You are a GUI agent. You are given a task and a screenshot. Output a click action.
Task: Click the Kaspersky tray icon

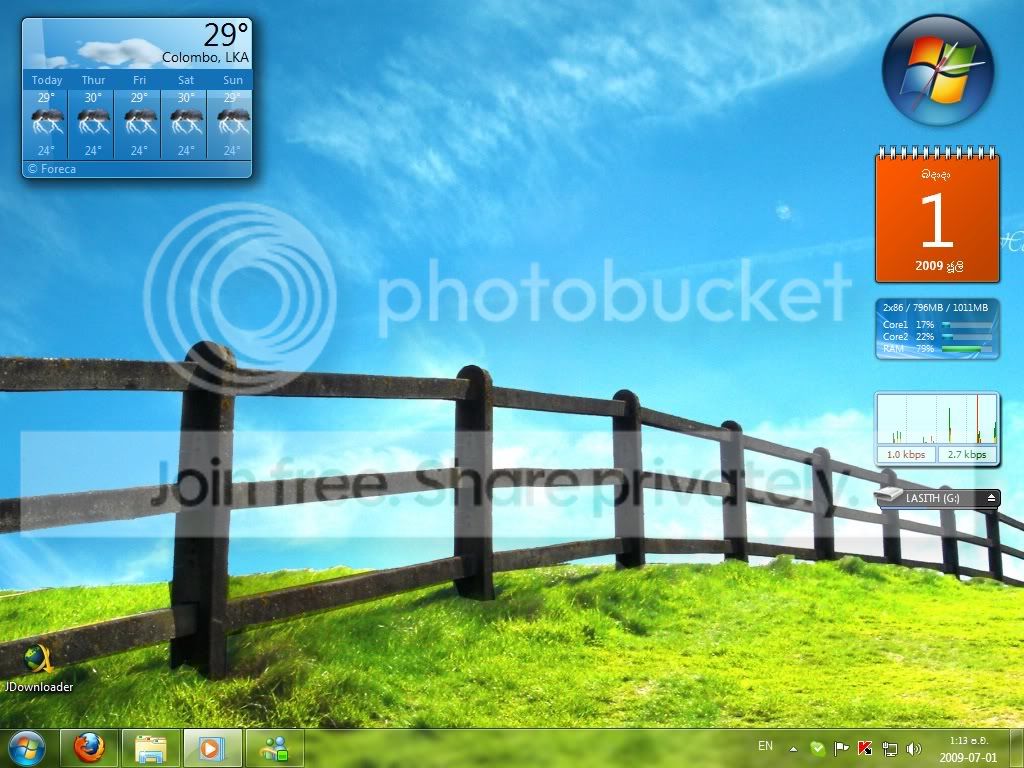pyautogui.click(x=865, y=748)
